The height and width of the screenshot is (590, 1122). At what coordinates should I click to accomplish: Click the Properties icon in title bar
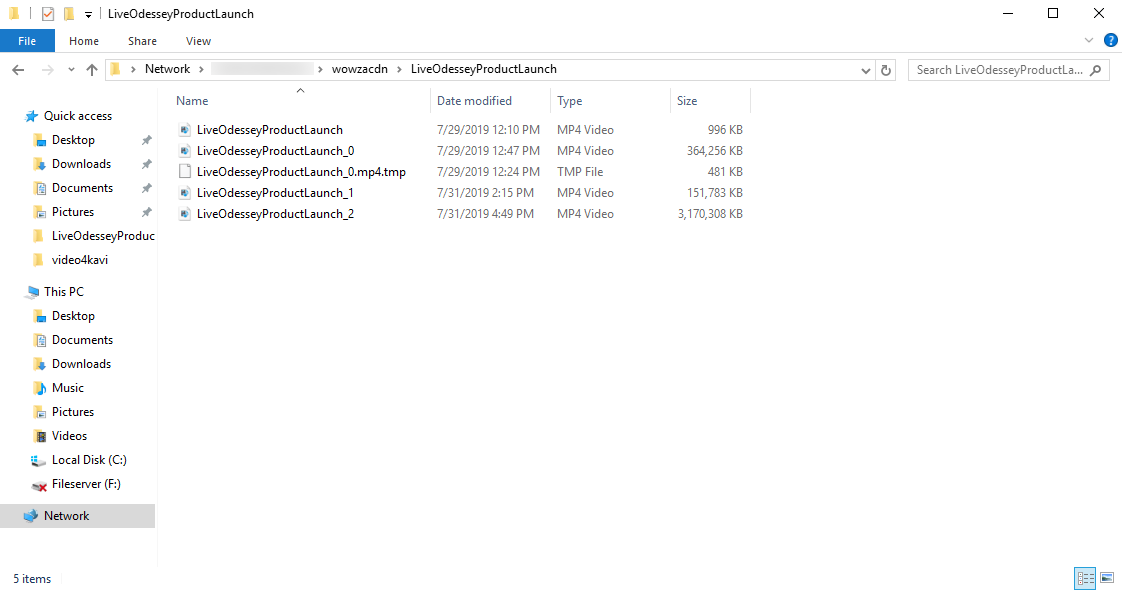[47, 14]
